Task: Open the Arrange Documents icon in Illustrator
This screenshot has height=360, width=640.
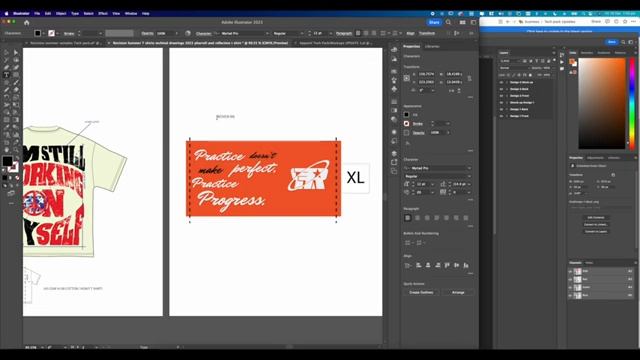Action: pyautogui.click(x=462, y=22)
